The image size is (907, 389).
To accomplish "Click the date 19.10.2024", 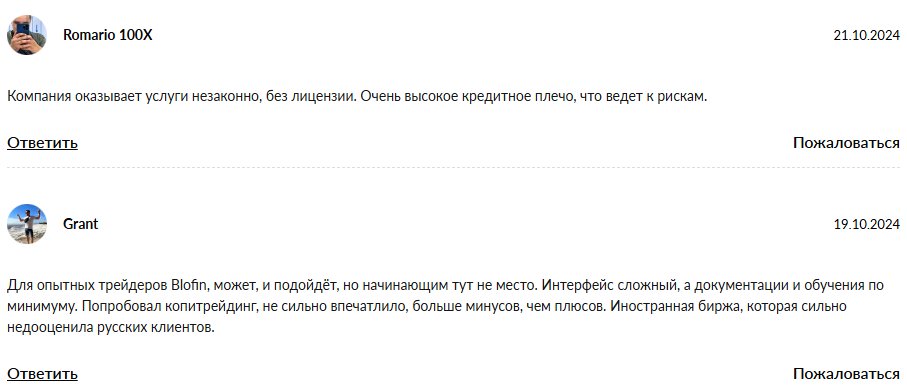I will 867,225.
